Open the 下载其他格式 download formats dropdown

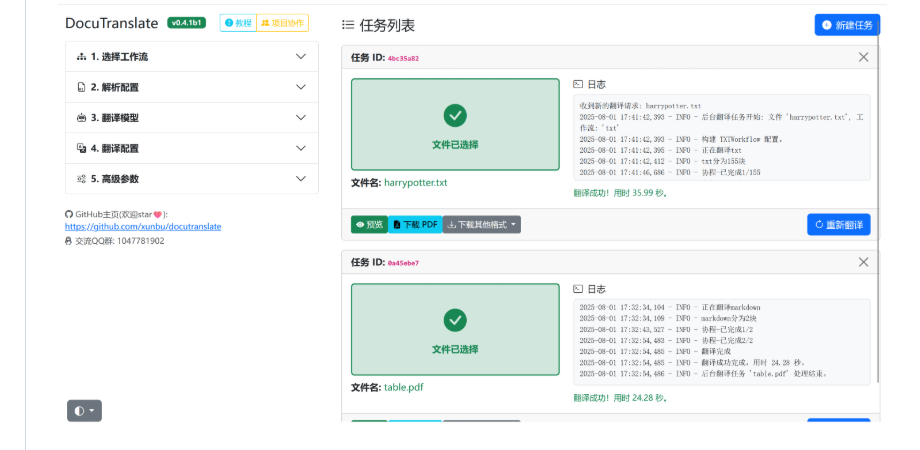[x=482, y=225]
